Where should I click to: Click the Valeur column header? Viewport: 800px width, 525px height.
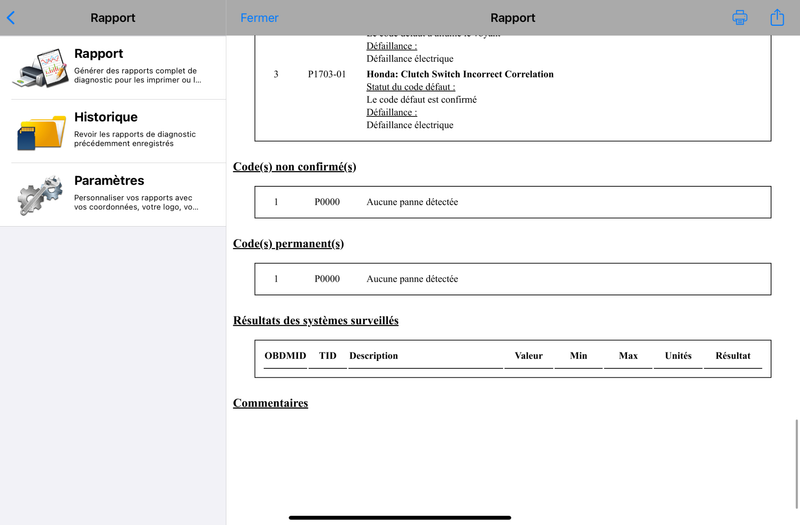529,356
